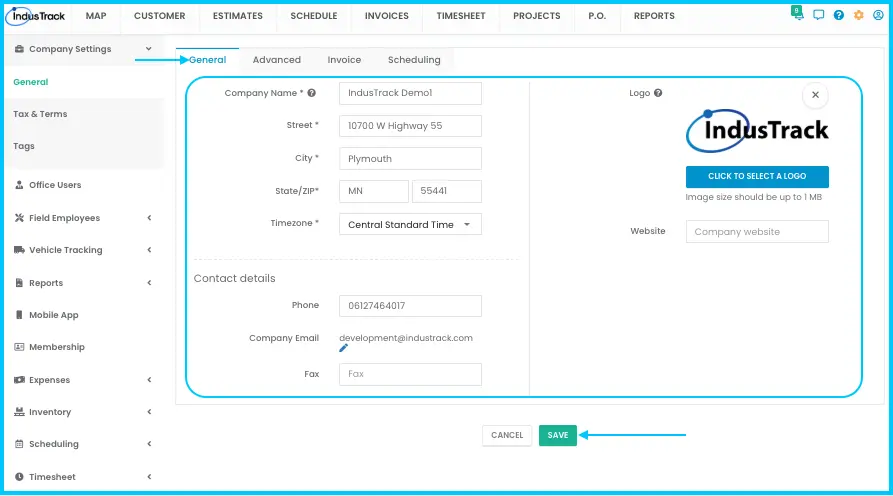Click the Inventory icon in sidebar
The height and width of the screenshot is (496, 893).
(19, 412)
